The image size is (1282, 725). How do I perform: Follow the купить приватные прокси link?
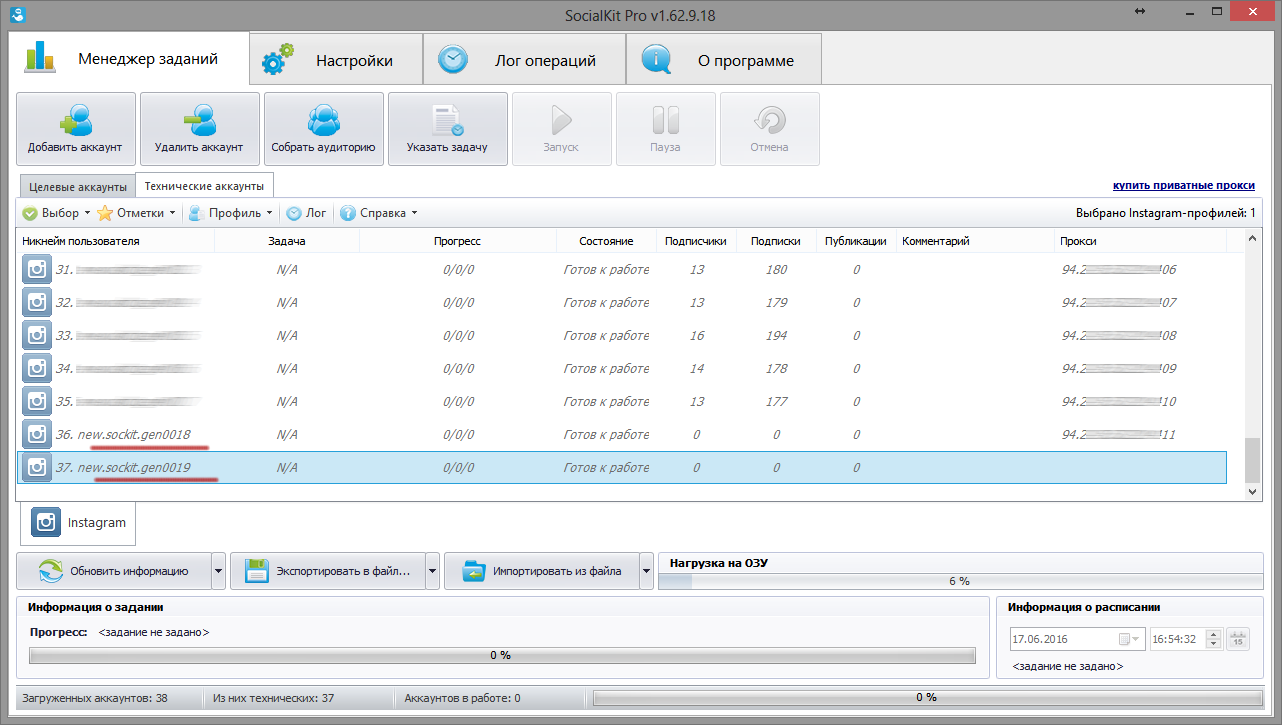click(x=1184, y=186)
